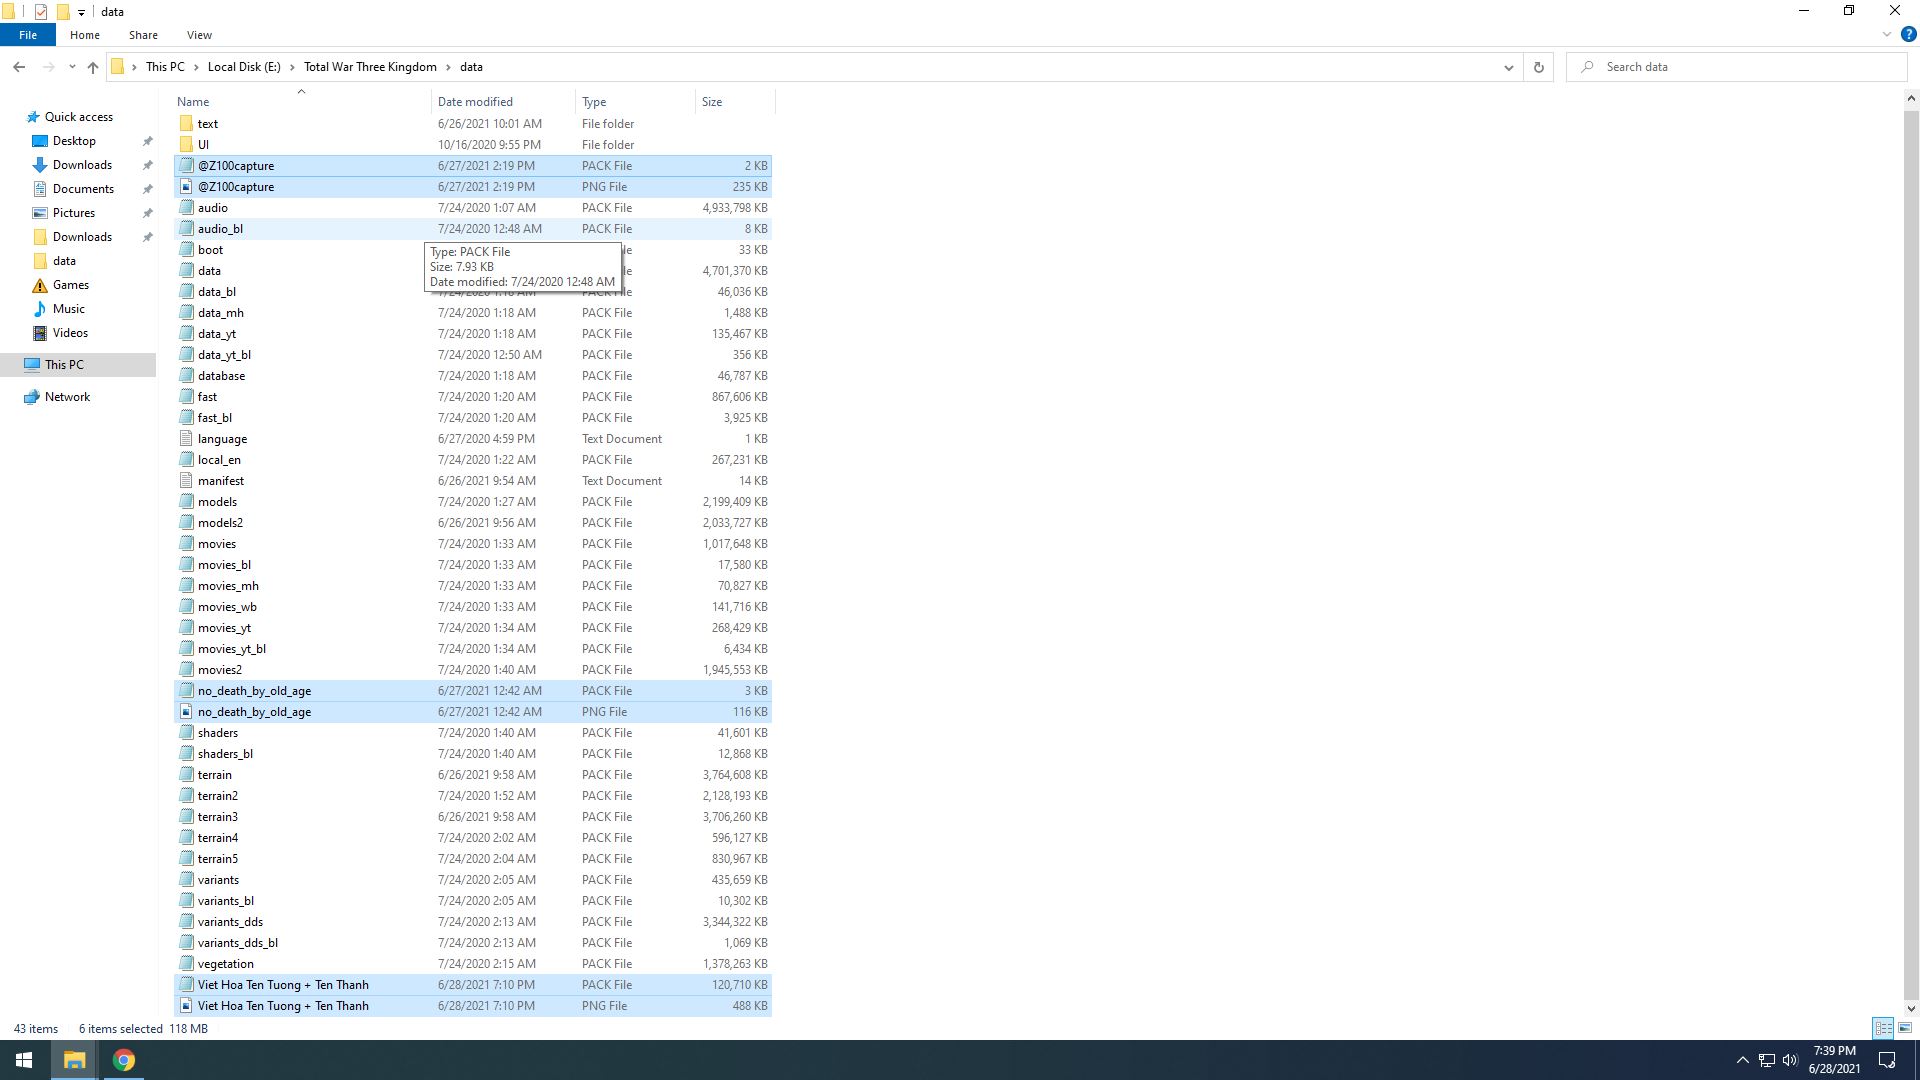Click the Up one level arrow
This screenshot has height=1080, width=1920.
[93, 67]
